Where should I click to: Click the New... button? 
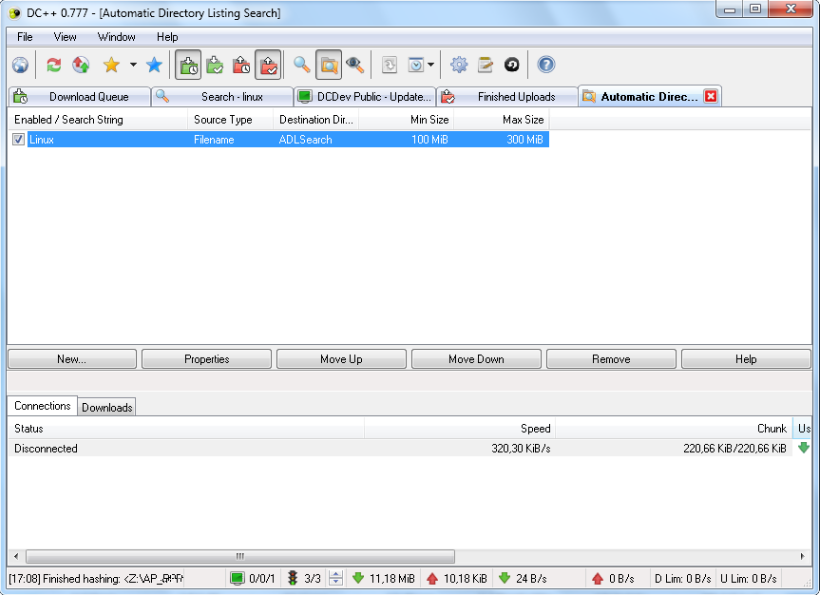pyautogui.click(x=72, y=359)
